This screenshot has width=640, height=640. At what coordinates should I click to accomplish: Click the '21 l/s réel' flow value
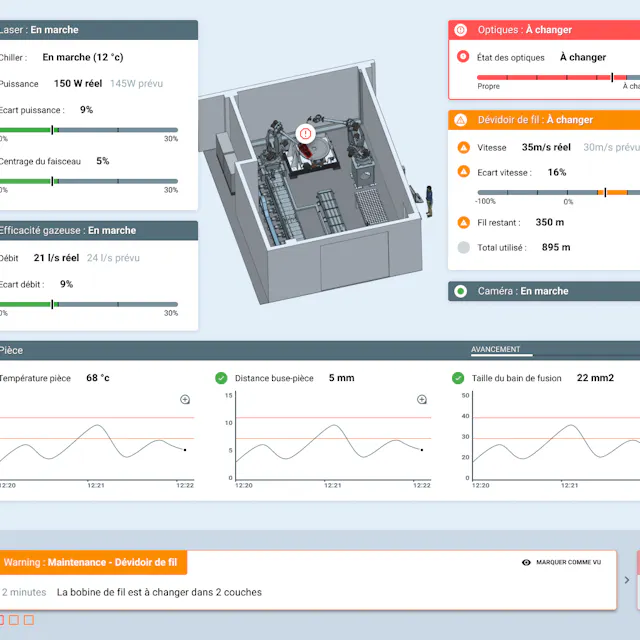(56, 258)
